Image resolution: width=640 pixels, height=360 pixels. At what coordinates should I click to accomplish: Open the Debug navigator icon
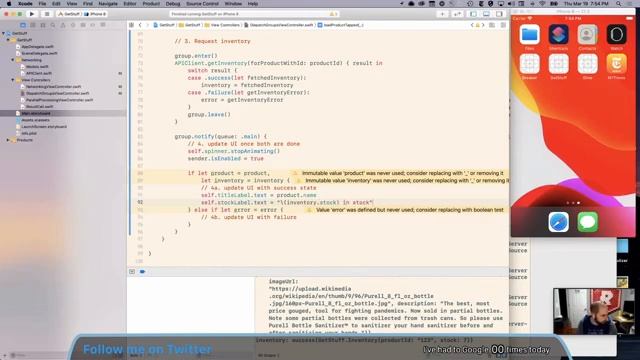83,25
